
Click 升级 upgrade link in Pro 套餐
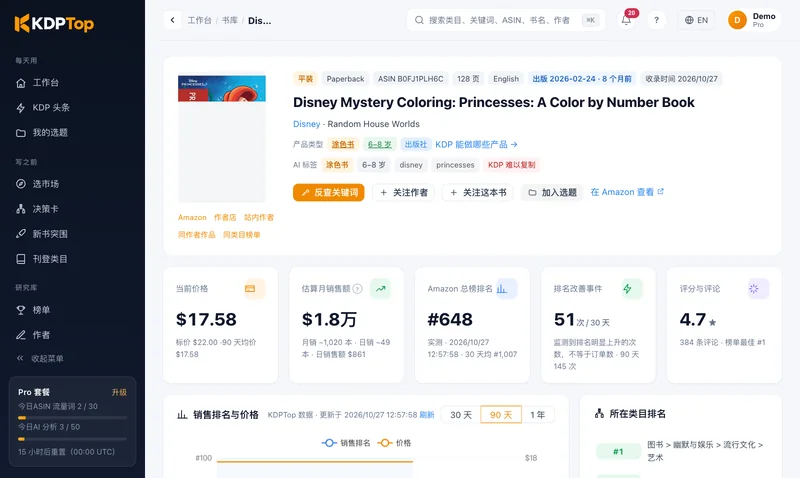click(x=119, y=392)
